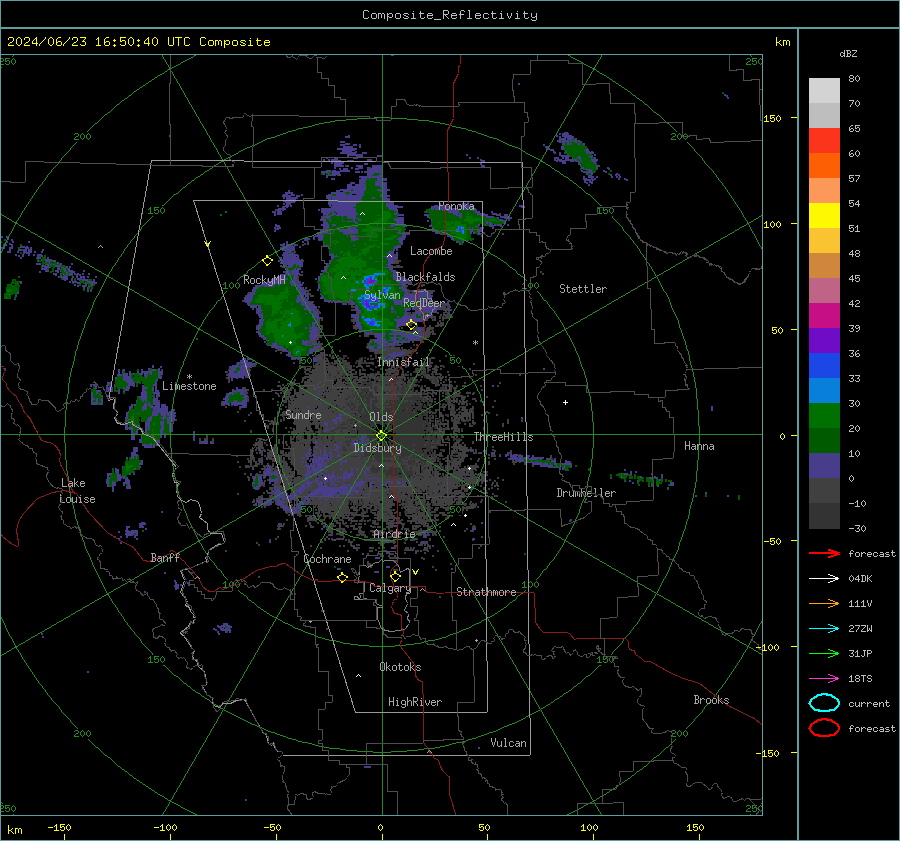Click the yellow diamond marker below Cochrane
The width and height of the screenshot is (900, 841).
[x=342, y=577]
